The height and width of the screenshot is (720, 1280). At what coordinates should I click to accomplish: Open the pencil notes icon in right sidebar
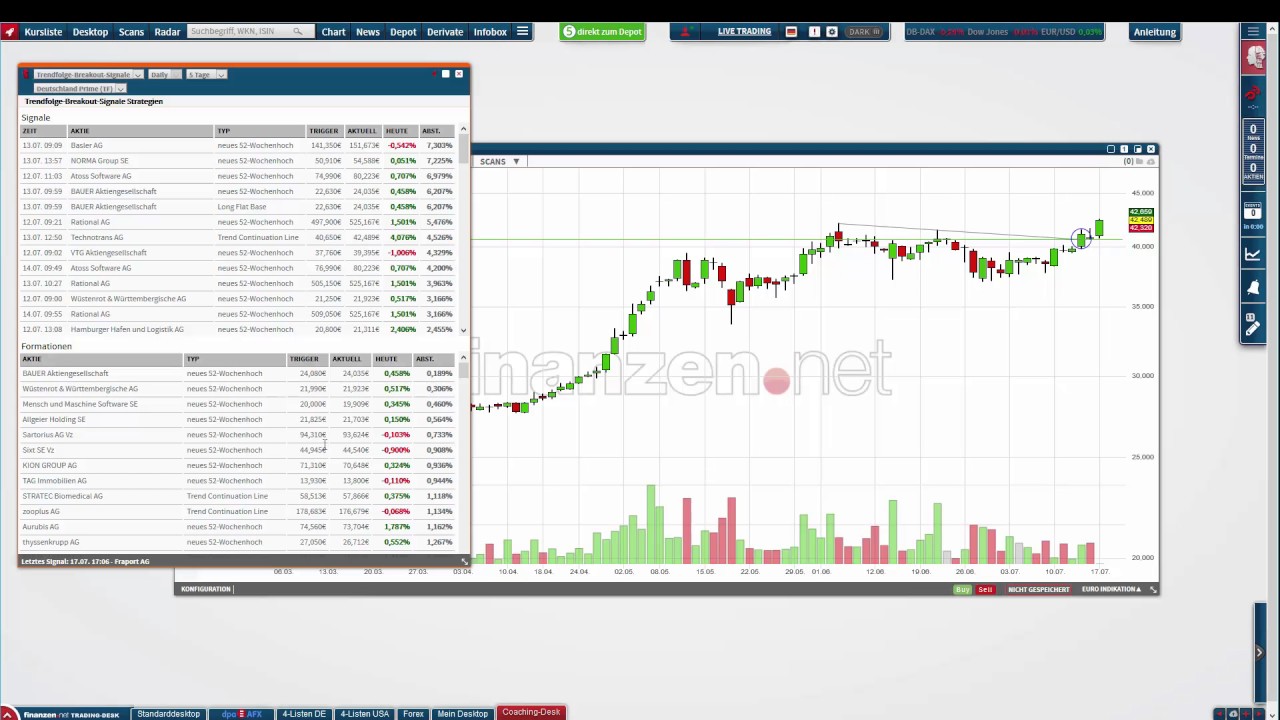coord(1253,324)
